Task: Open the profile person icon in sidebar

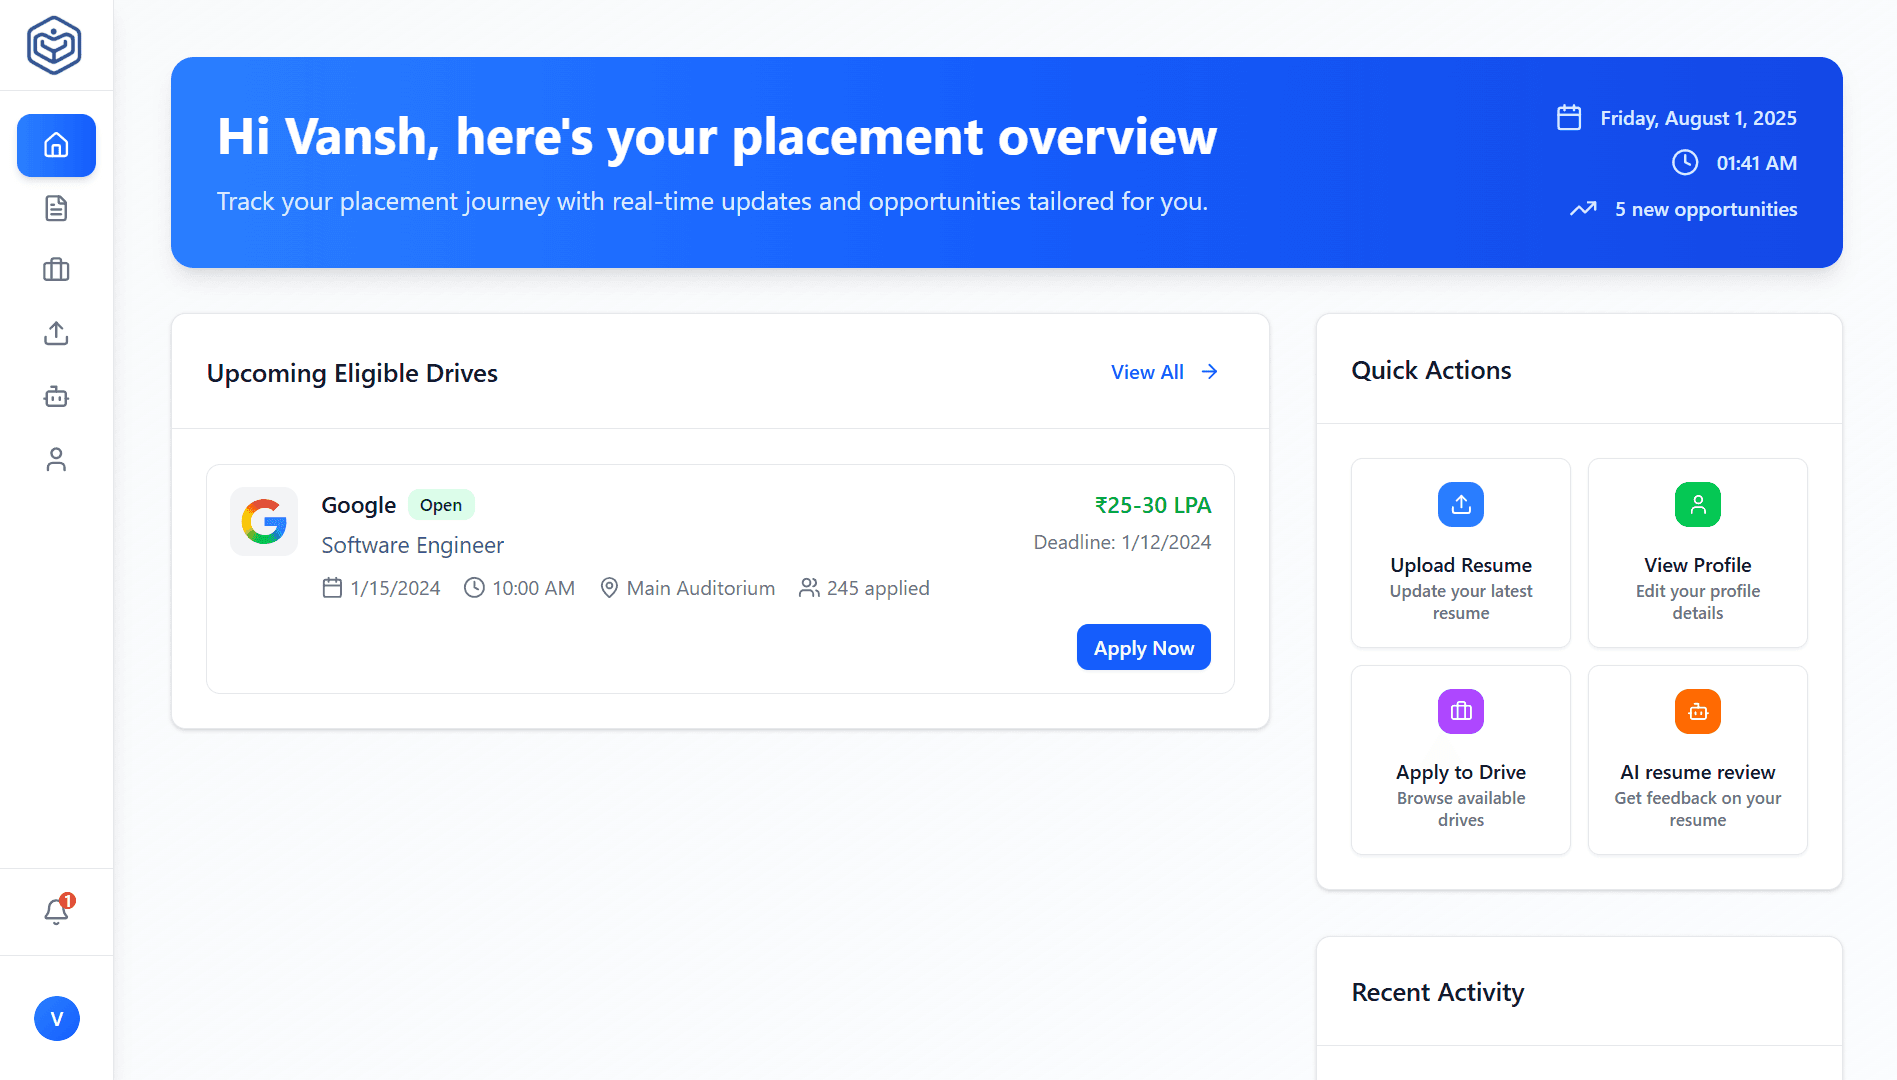Action: coord(56,459)
